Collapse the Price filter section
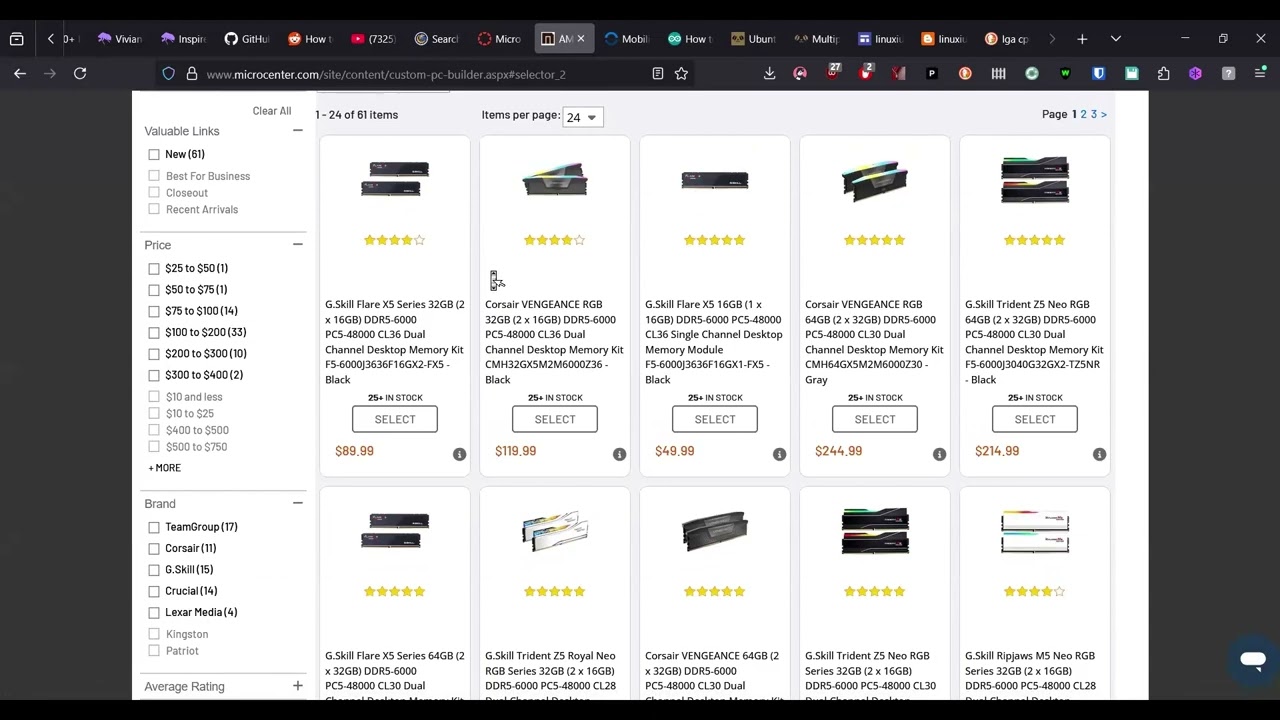This screenshot has height=720, width=1280. (x=297, y=245)
